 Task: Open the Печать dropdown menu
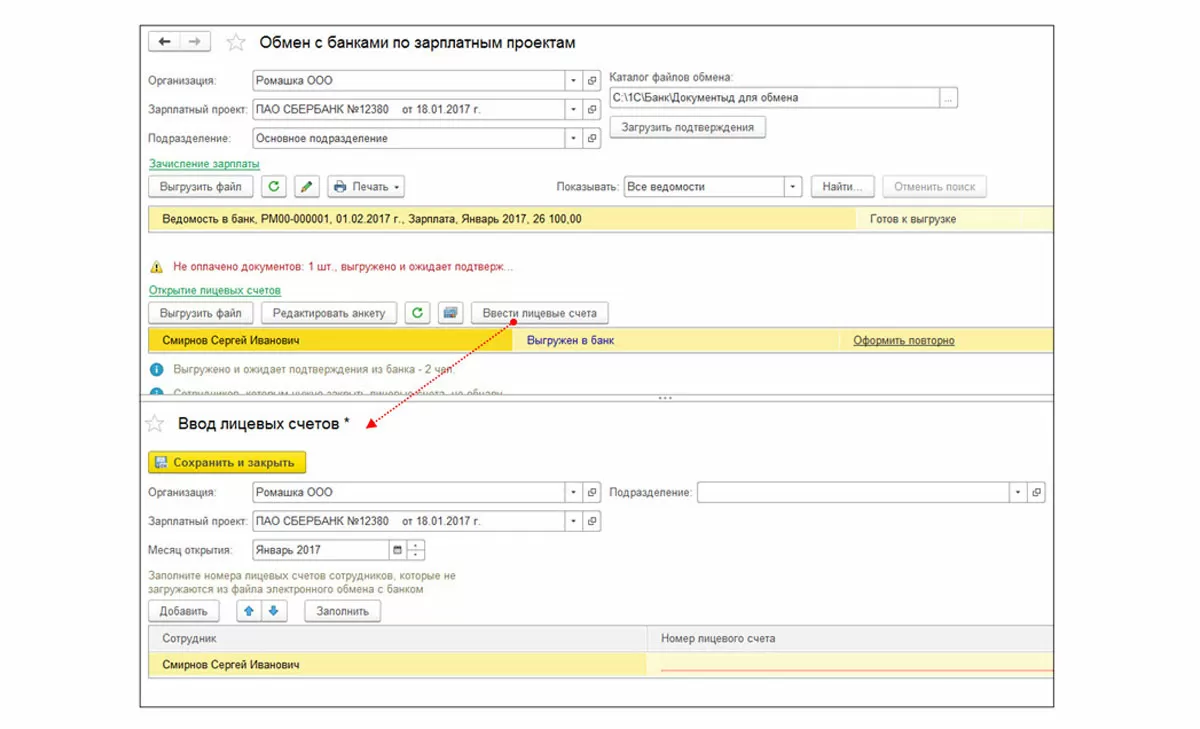point(366,187)
